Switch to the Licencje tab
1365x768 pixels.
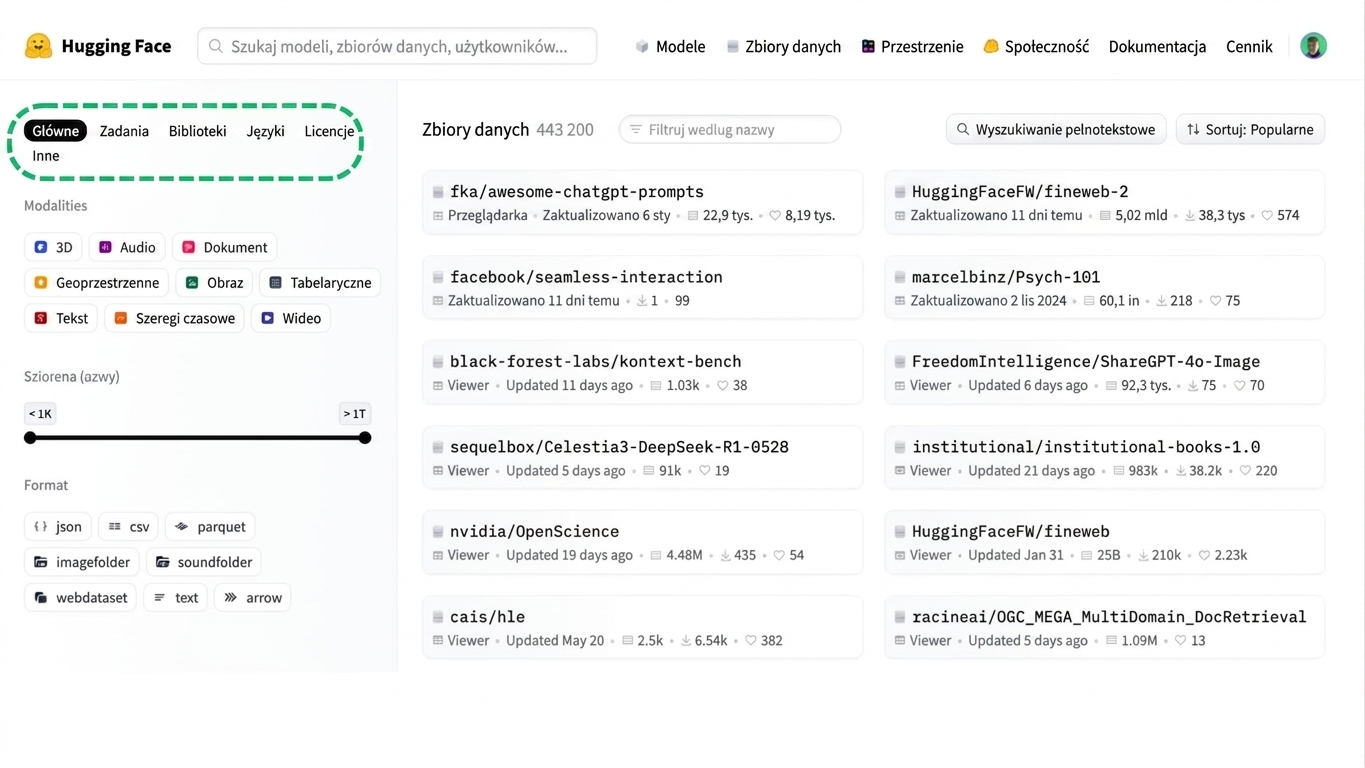click(329, 131)
